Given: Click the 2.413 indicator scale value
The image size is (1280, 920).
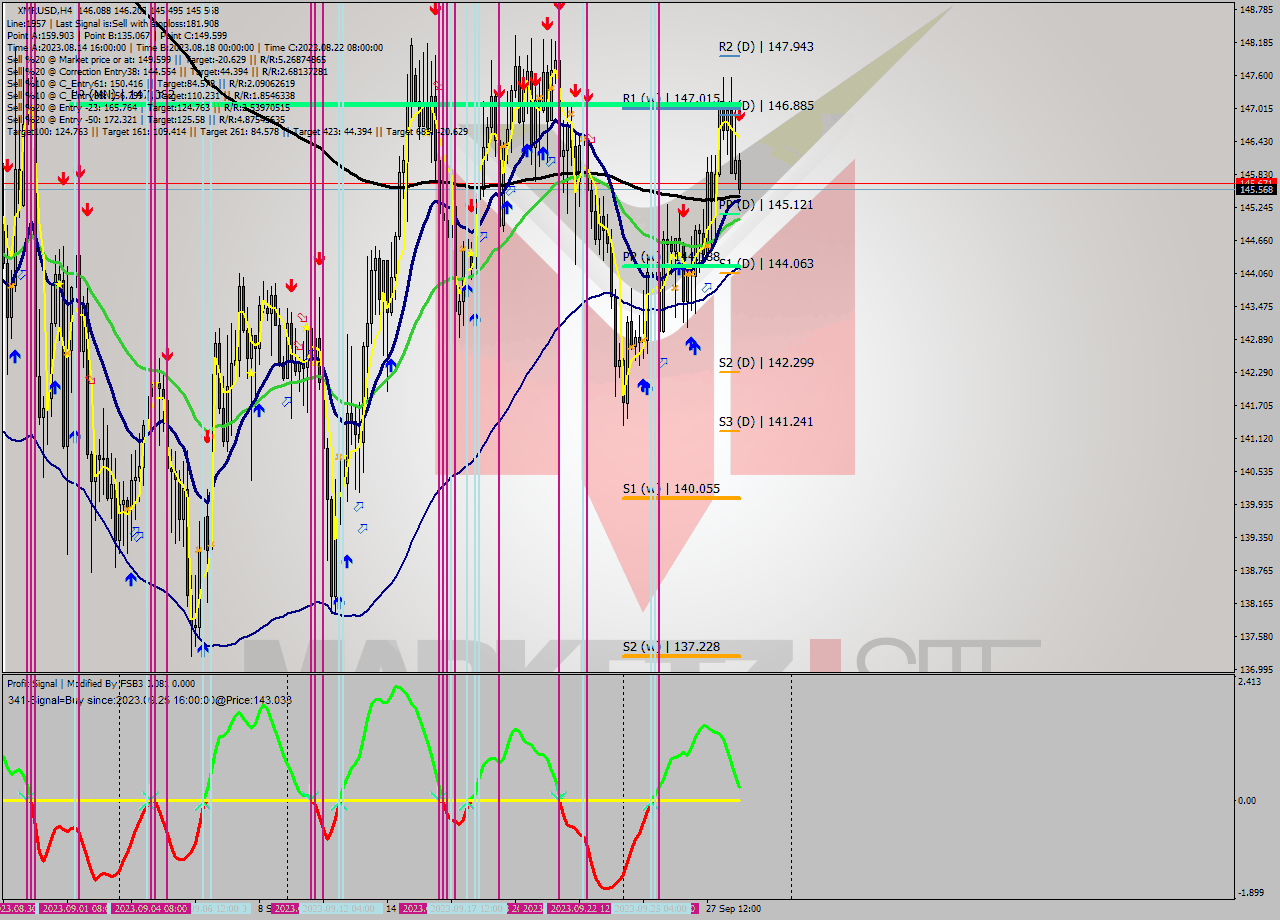Looking at the screenshot, I should [1250, 682].
